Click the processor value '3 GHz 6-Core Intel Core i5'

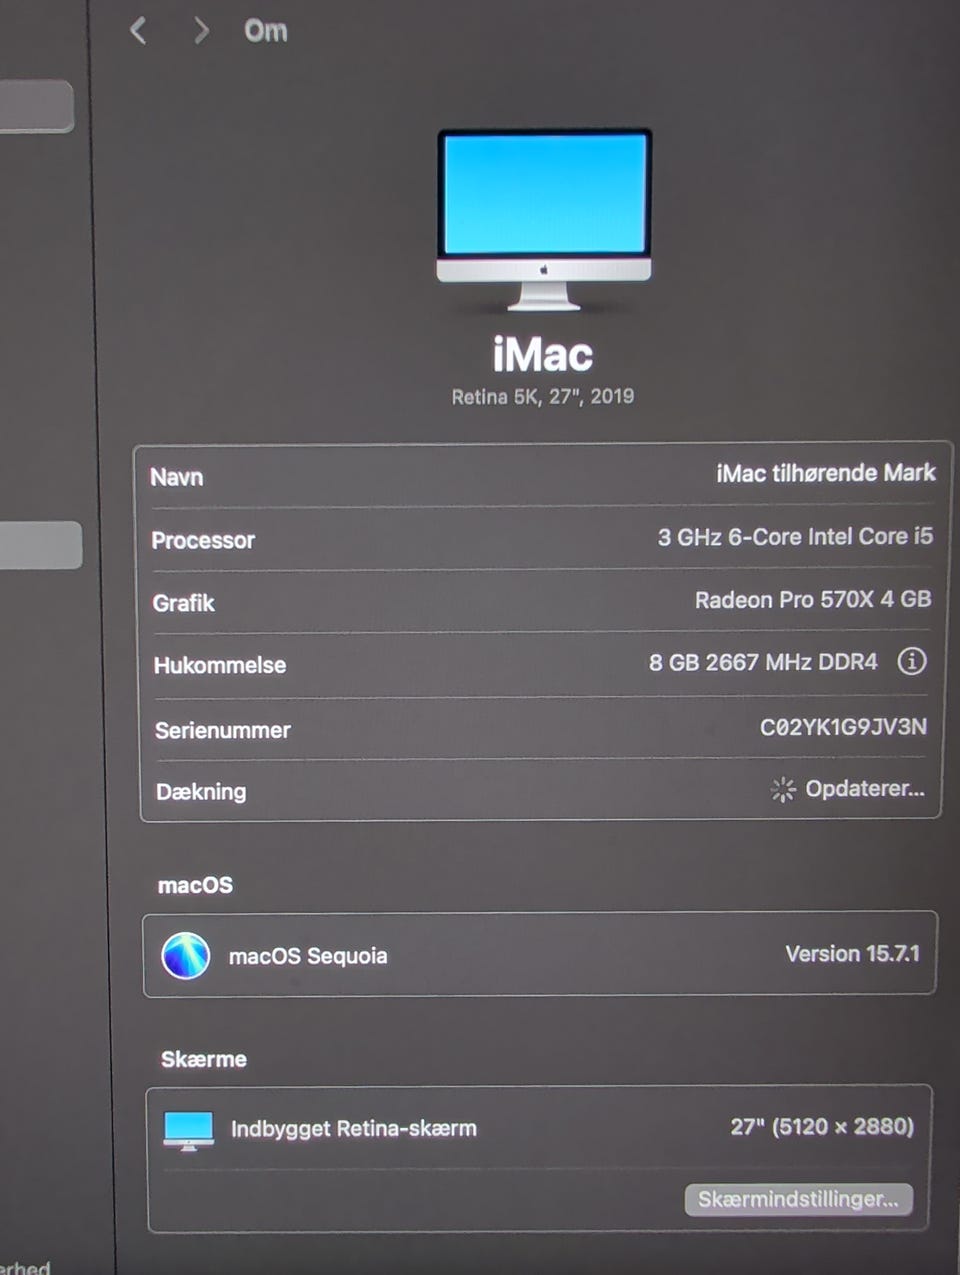[x=795, y=537]
